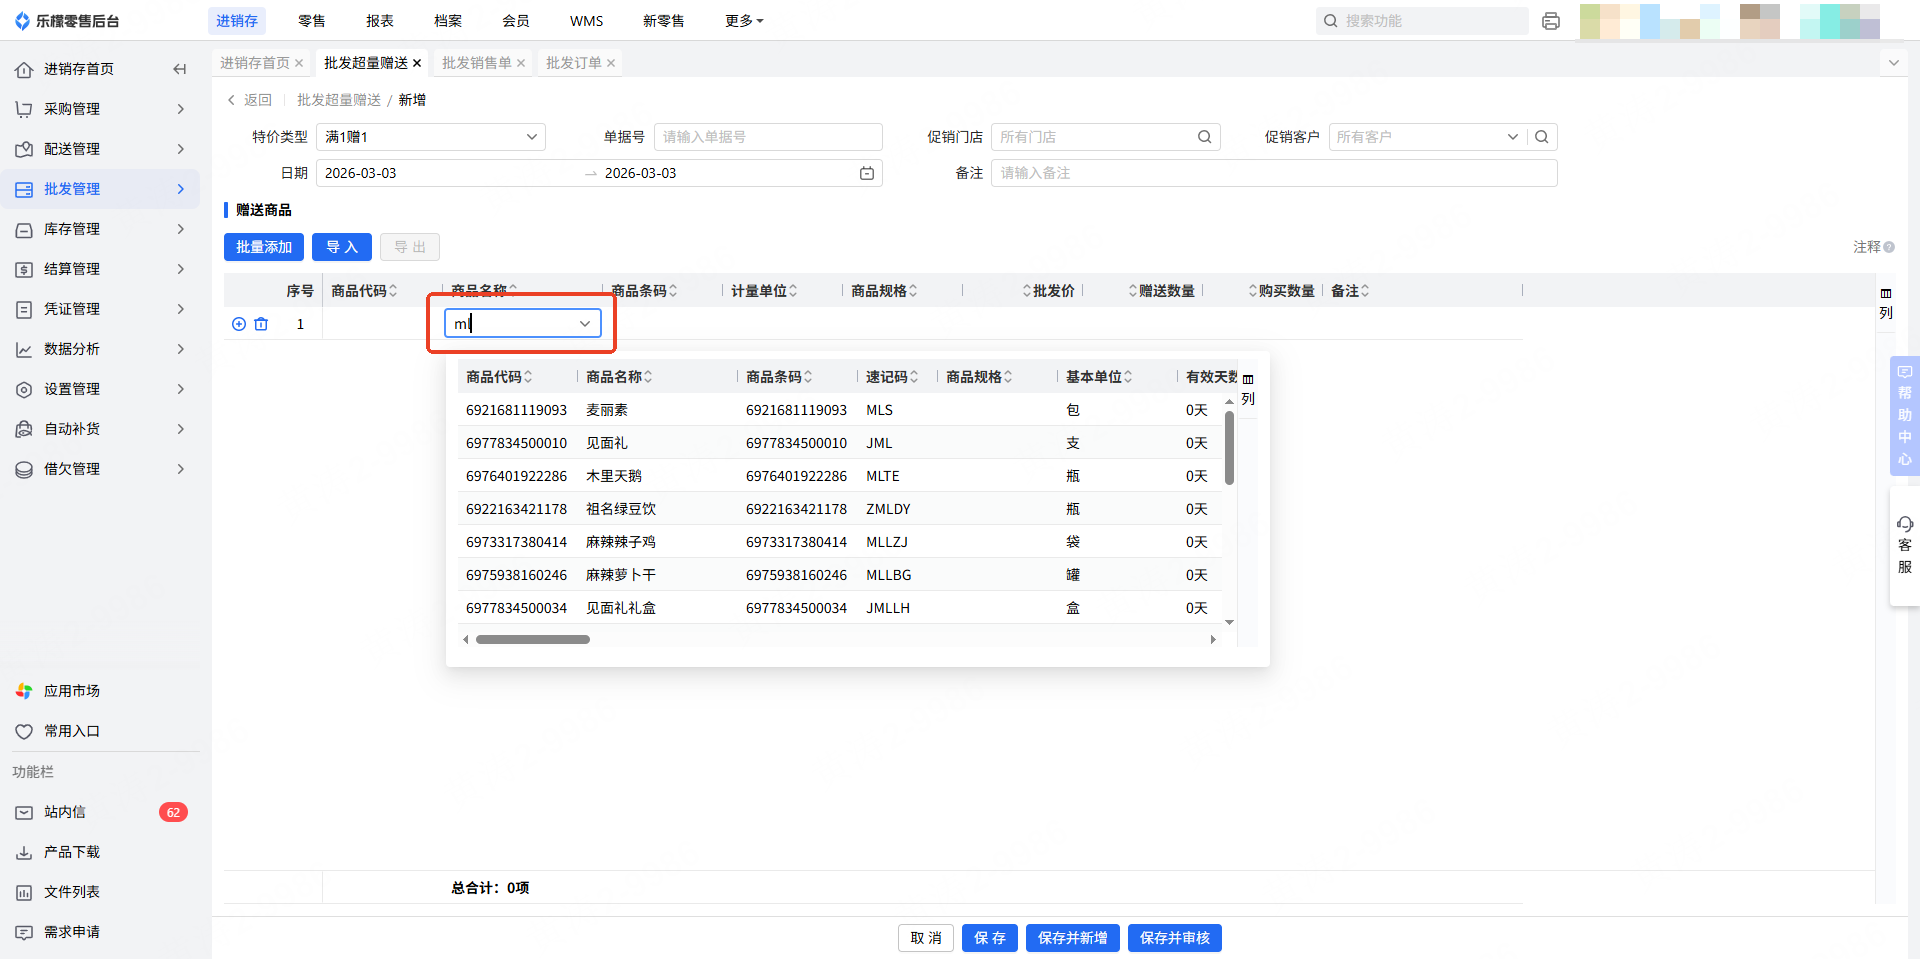The width and height of the screenshot is (1920, 959).
Task: Search customers via 促销客户 magnifier button
Action: point(1542,137)
